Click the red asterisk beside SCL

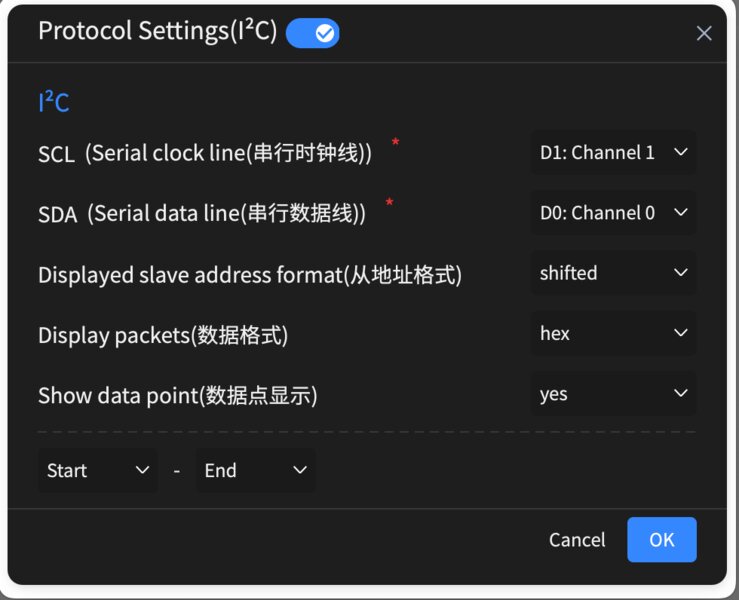[x=396, y=144]
